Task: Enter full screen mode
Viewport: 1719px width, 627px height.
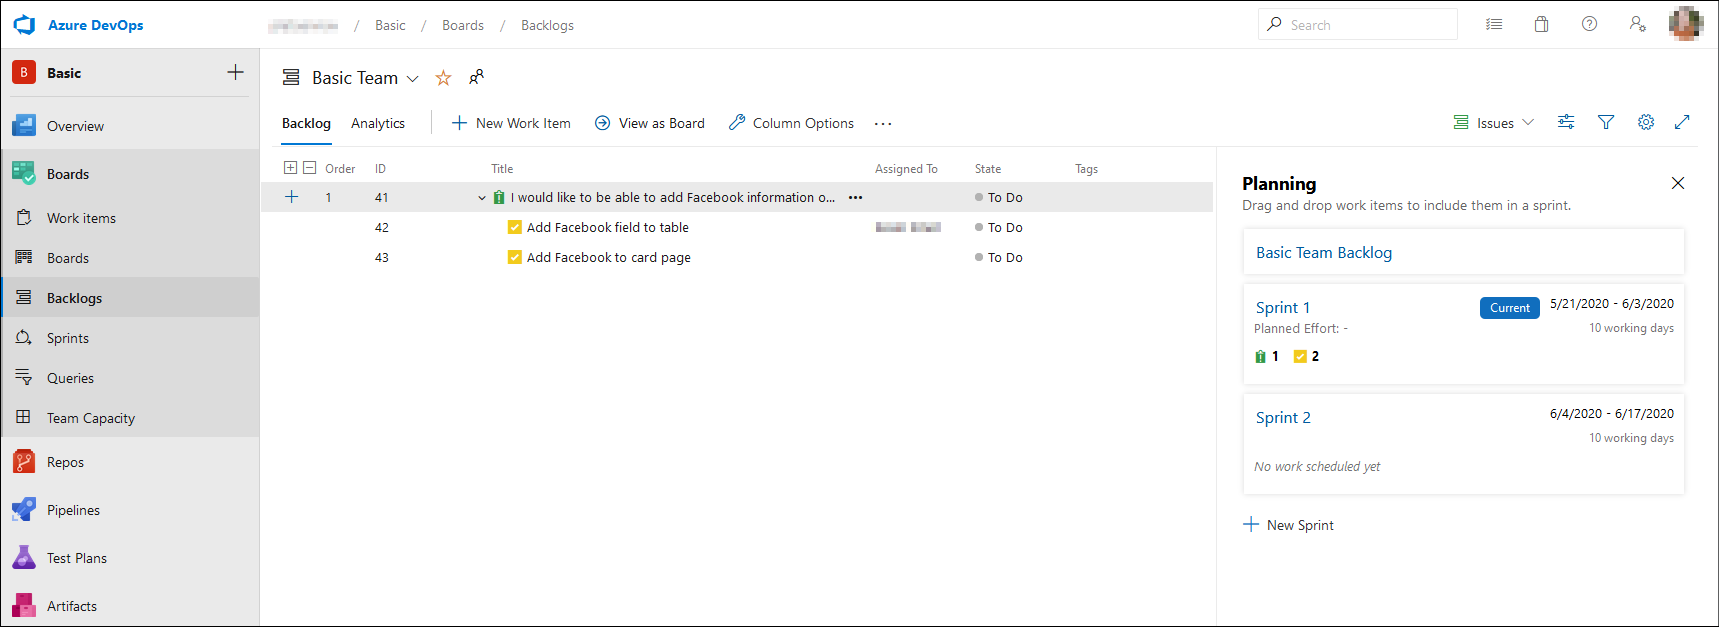Action: coord(1682,122)
